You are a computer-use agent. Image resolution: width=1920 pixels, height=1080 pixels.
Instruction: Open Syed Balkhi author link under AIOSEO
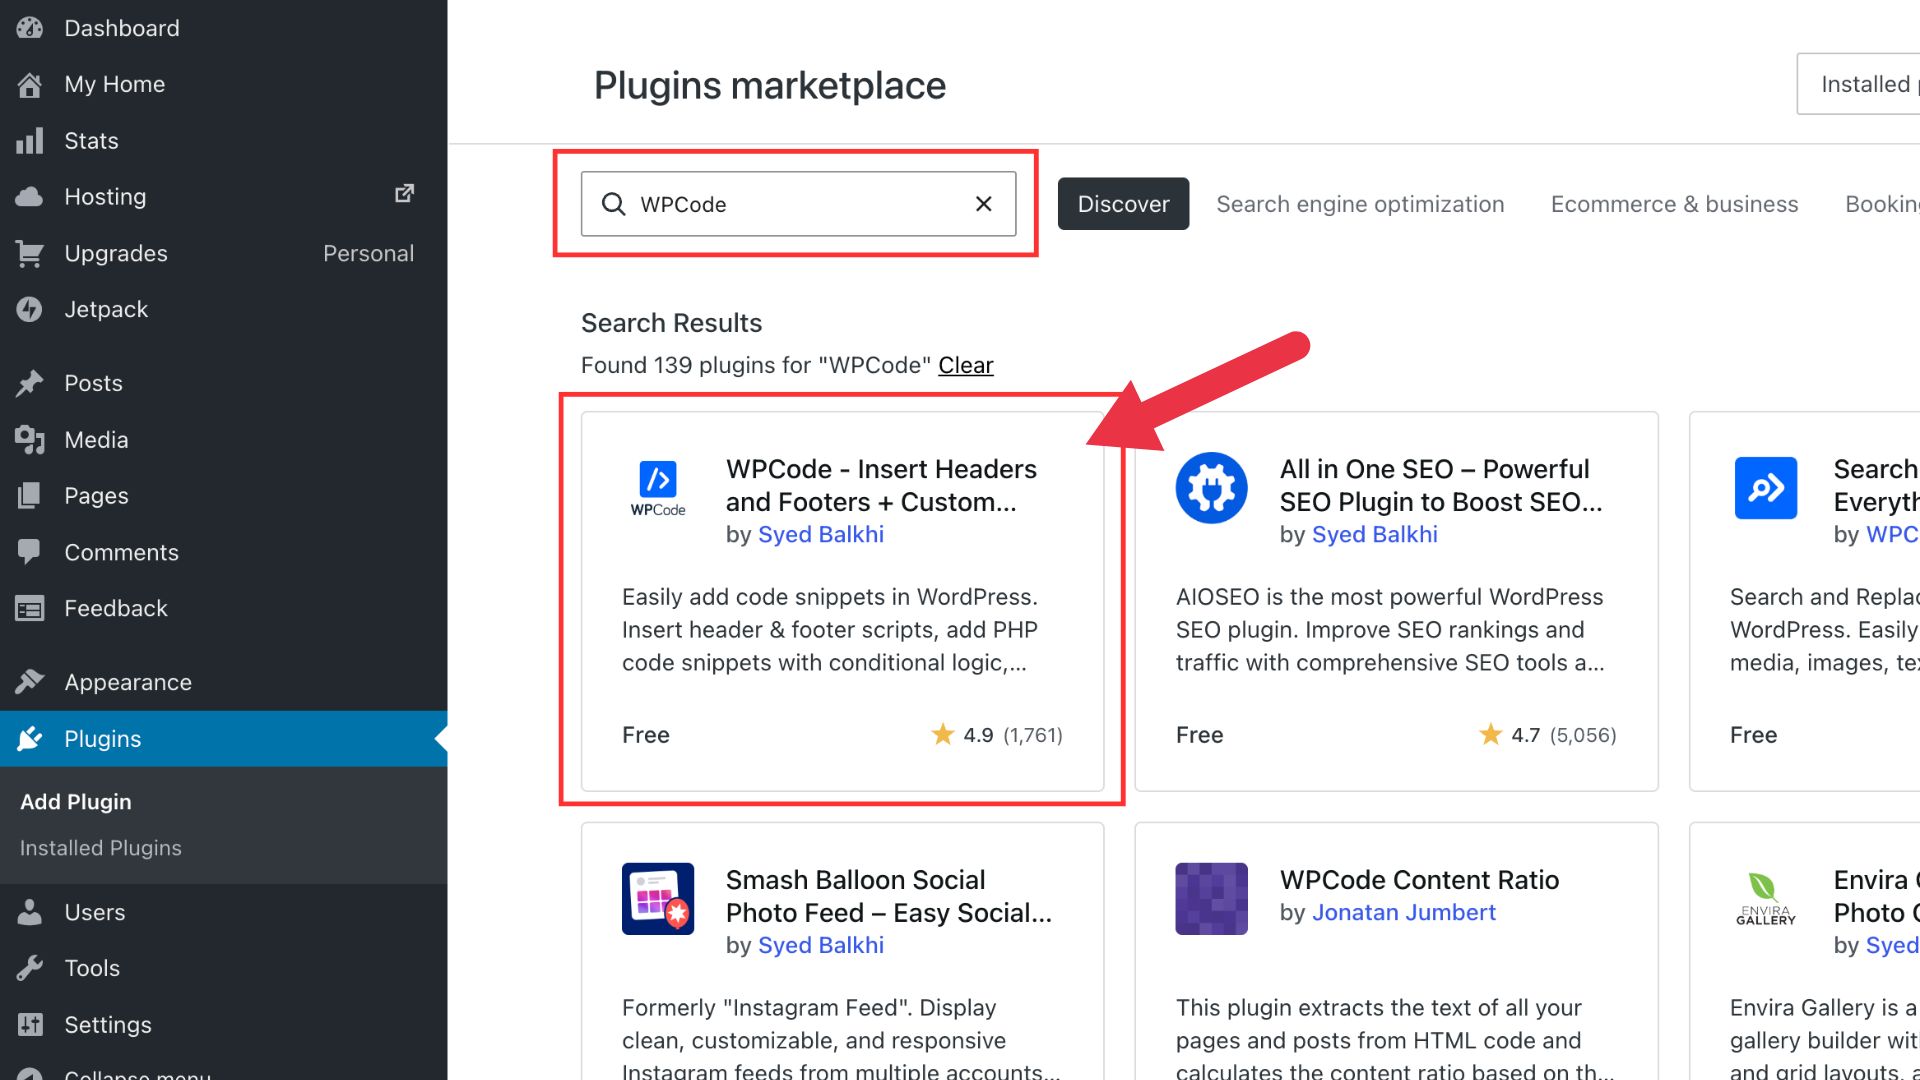[1374, 534]
